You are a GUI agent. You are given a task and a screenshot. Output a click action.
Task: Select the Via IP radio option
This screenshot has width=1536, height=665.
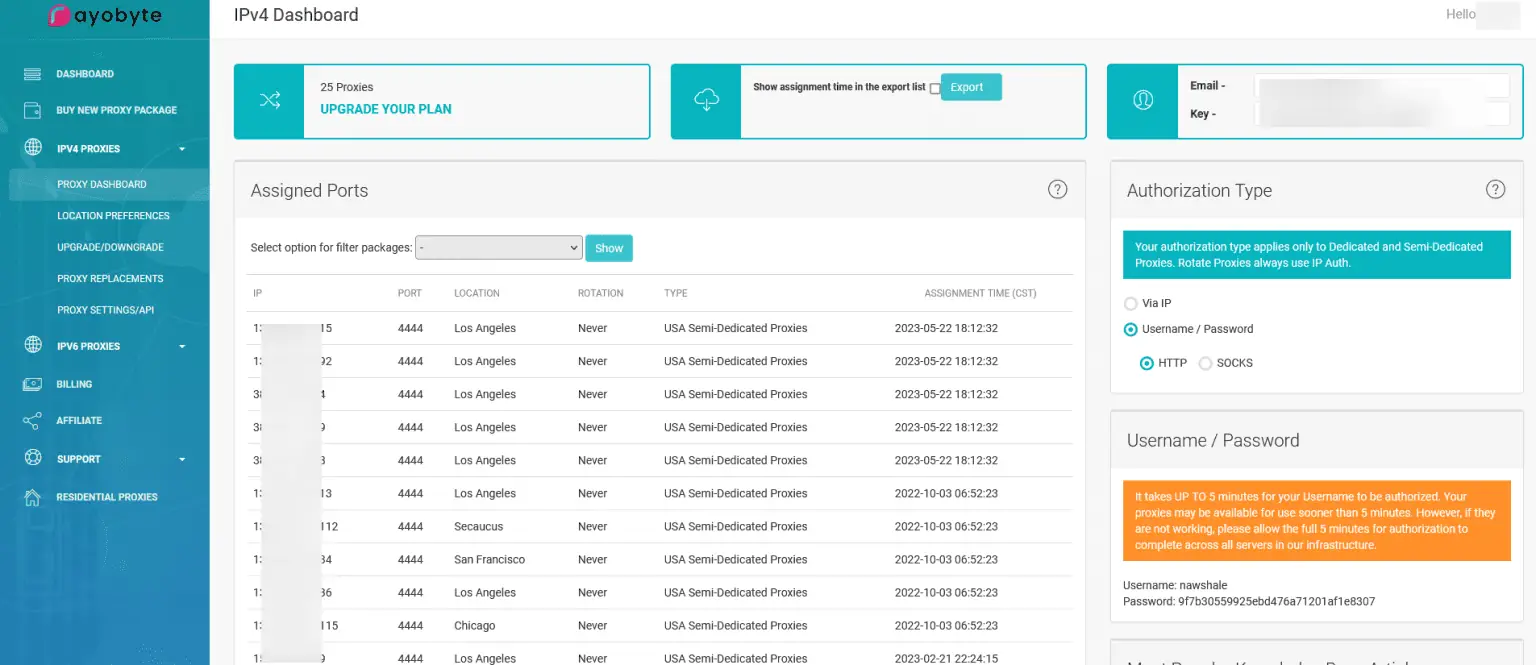1131,303
